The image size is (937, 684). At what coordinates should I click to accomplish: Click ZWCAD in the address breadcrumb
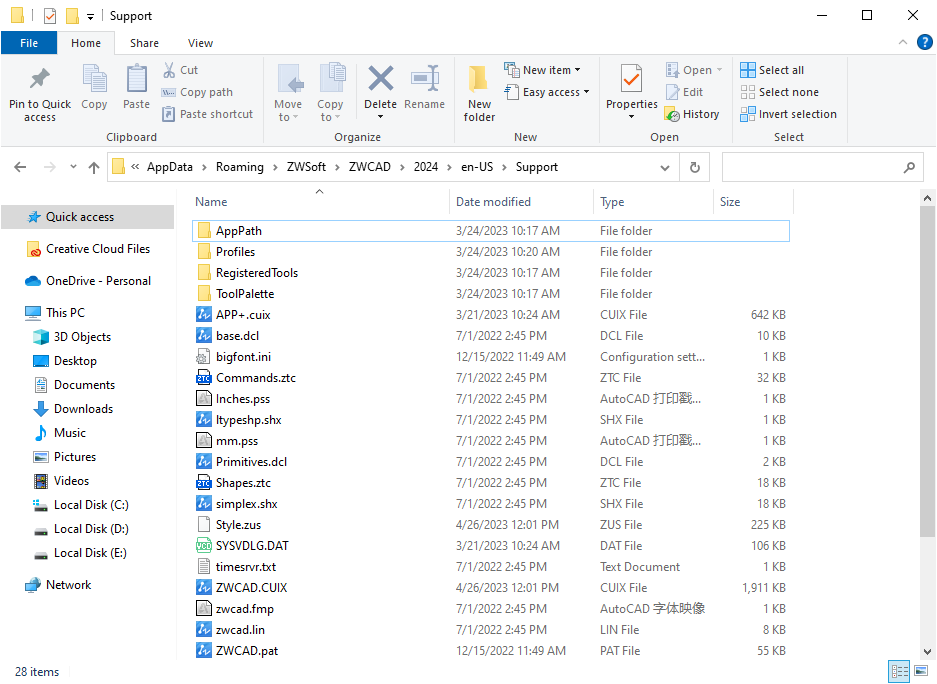(x=369, y=167)
